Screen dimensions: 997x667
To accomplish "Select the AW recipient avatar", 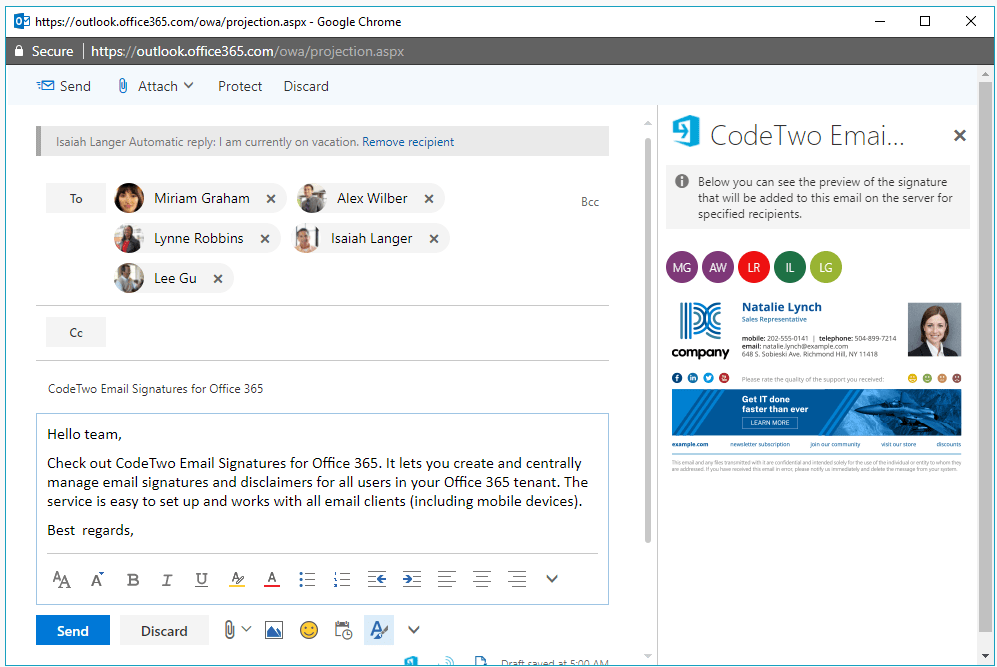I will click(718, 267).
